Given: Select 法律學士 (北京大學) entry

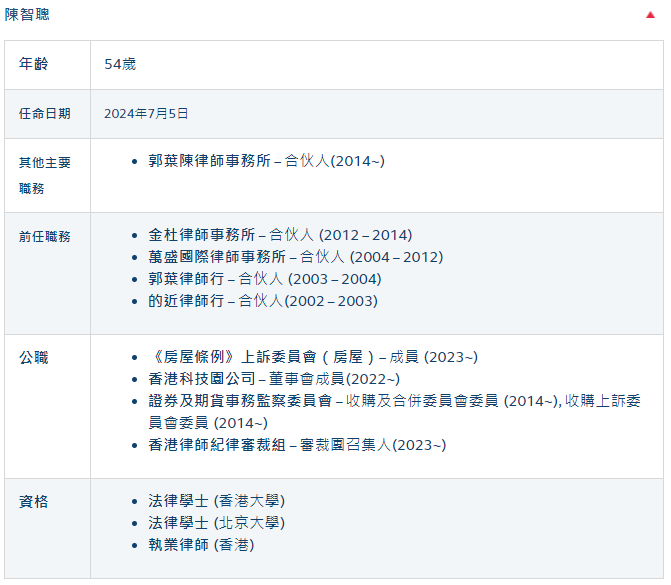Looking at the screenshot, I should (x=217, y=523).
